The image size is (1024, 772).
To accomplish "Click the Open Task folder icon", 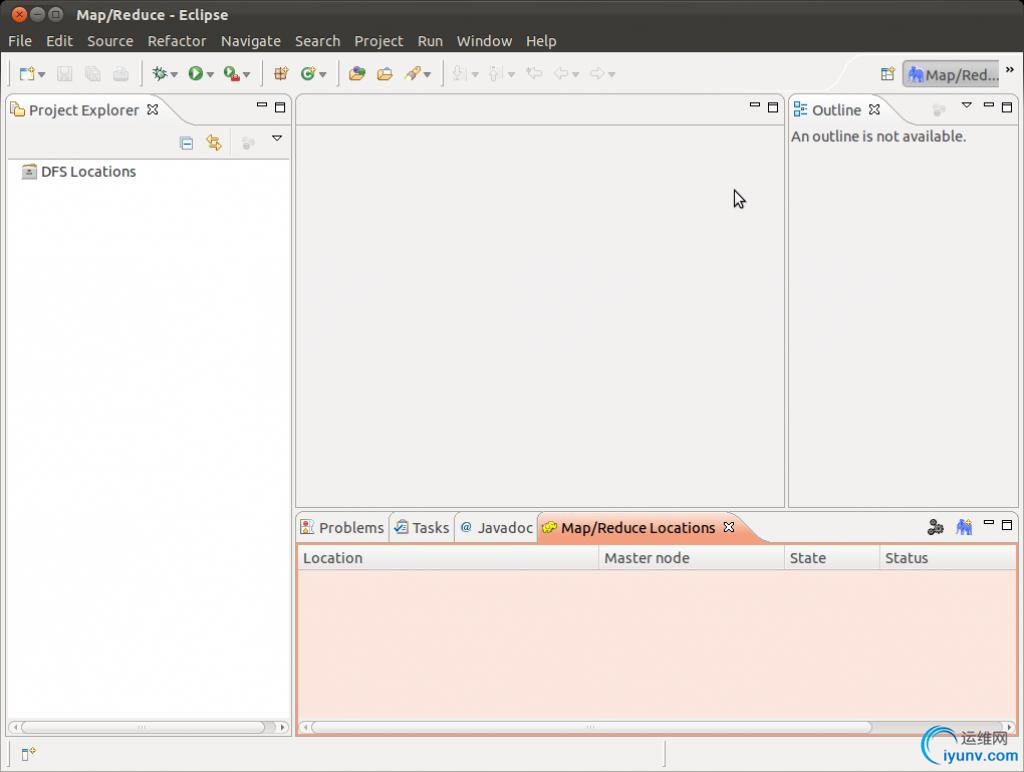I will point(385,73).
